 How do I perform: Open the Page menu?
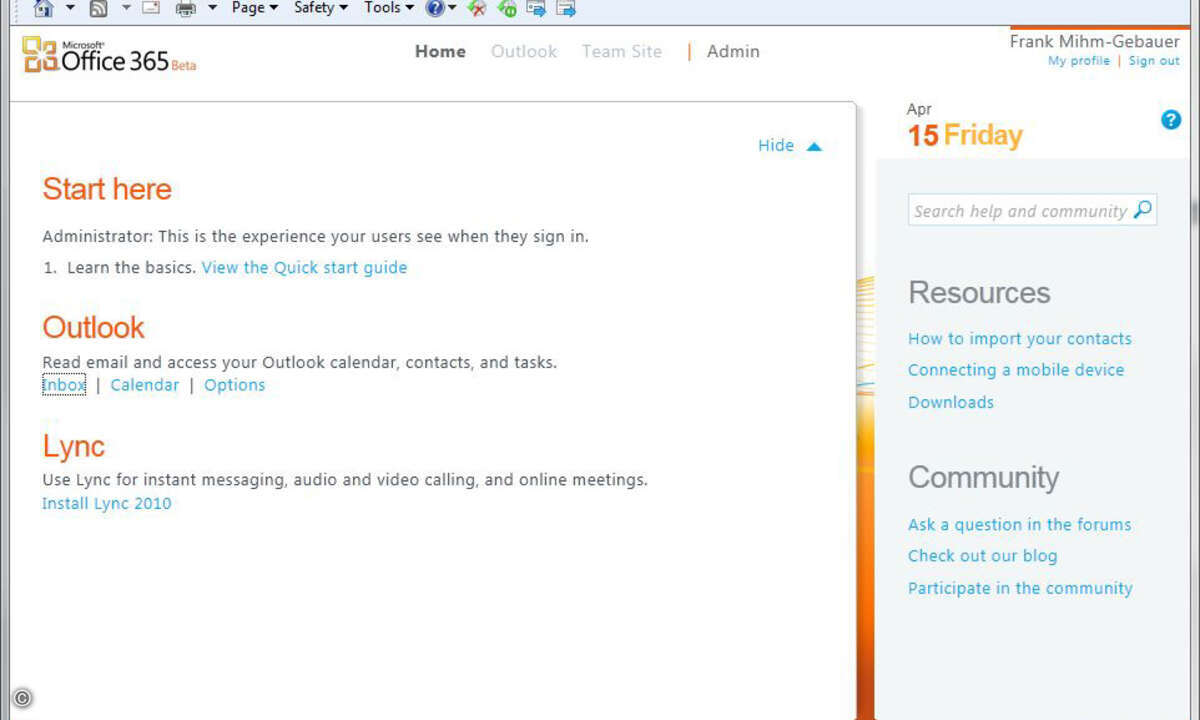point(254,8)
